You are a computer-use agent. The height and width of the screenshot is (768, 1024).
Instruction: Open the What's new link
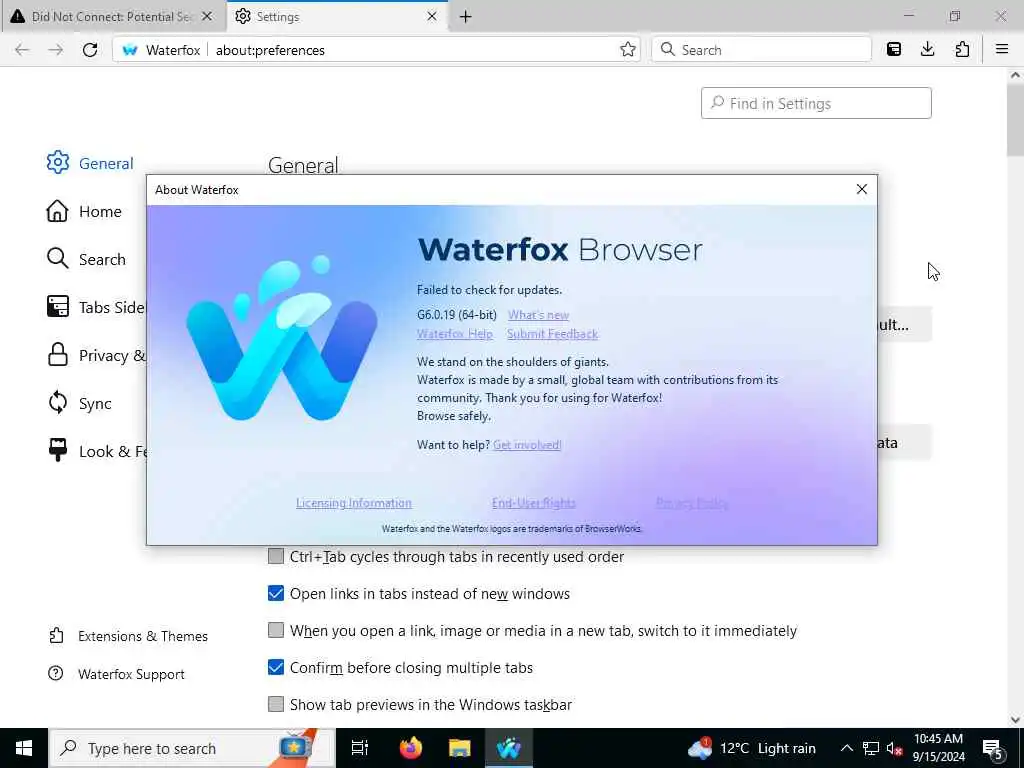tap(538, 315)
